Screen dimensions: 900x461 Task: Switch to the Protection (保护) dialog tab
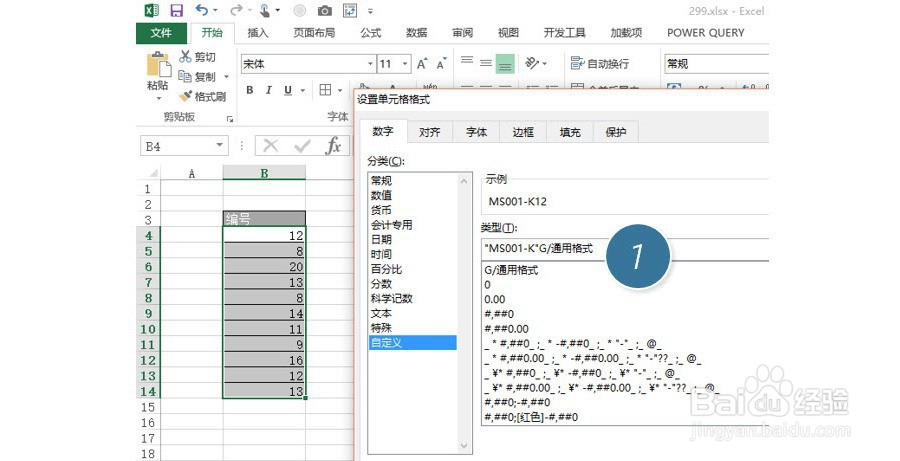616,132
